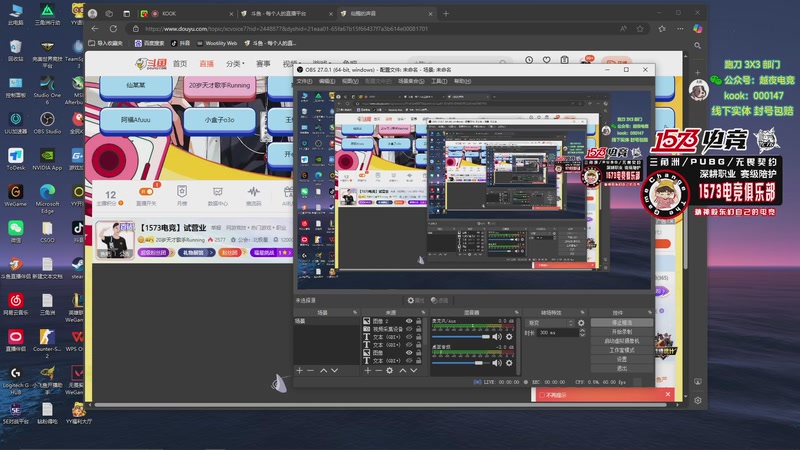Click 启动虚拟摄像机 button in OBS
The width and height of the screenshot is (800, 450).
click(x=621, y=341)
